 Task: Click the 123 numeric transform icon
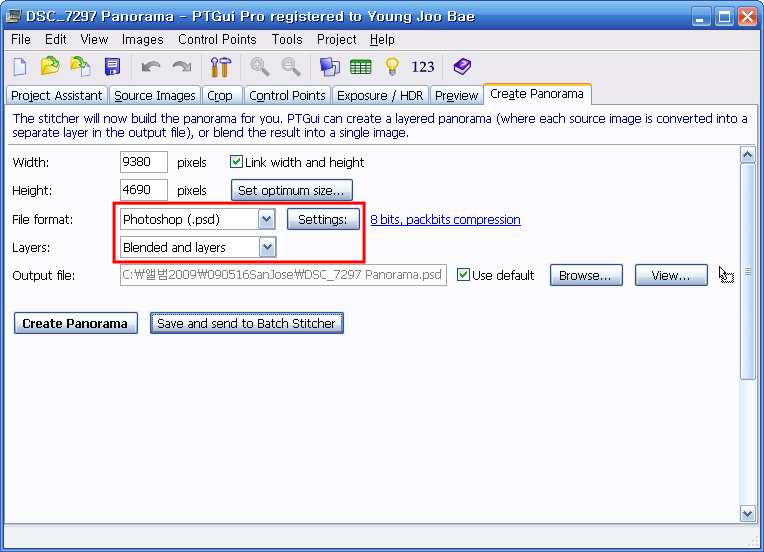point(422,67)
